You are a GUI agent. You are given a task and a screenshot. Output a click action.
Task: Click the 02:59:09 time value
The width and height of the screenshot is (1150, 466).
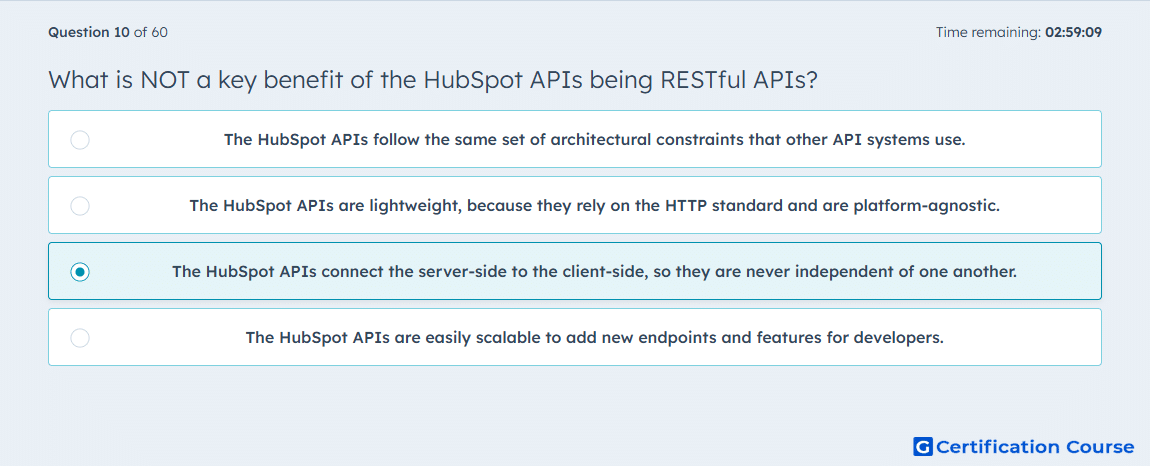[x=1074, y=32]
